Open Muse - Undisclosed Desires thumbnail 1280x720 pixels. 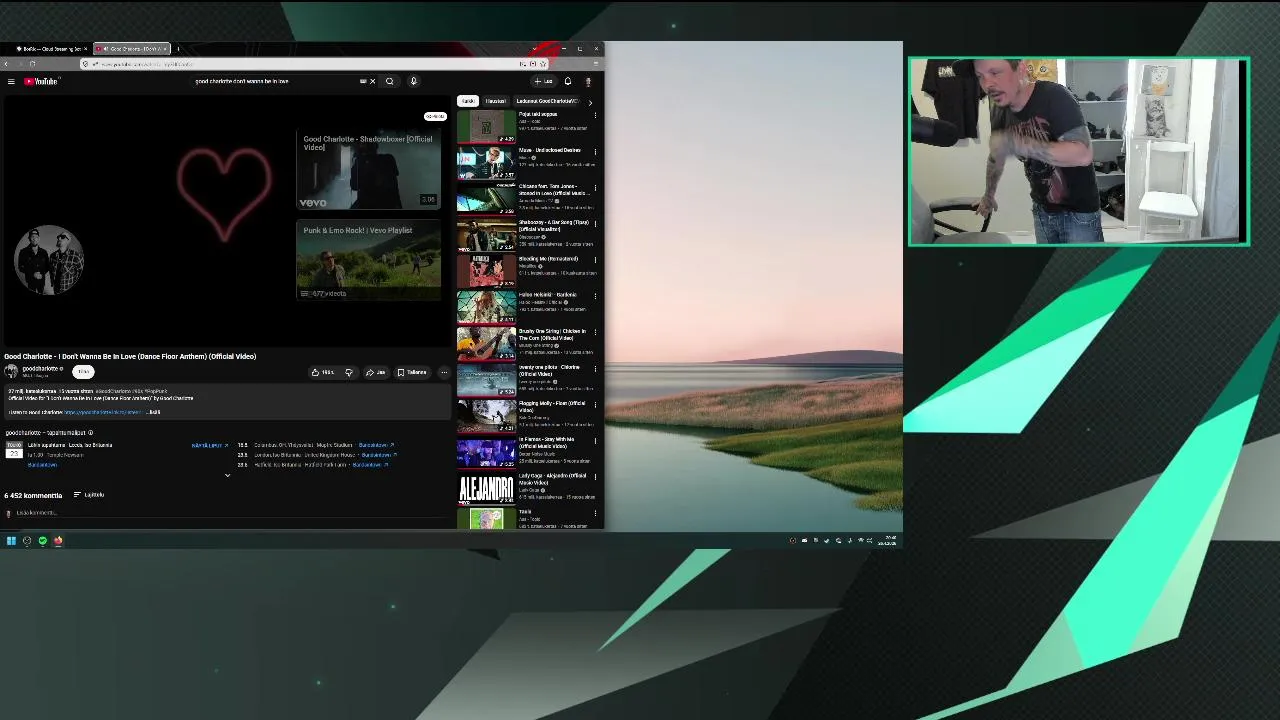tap(486, 163)
